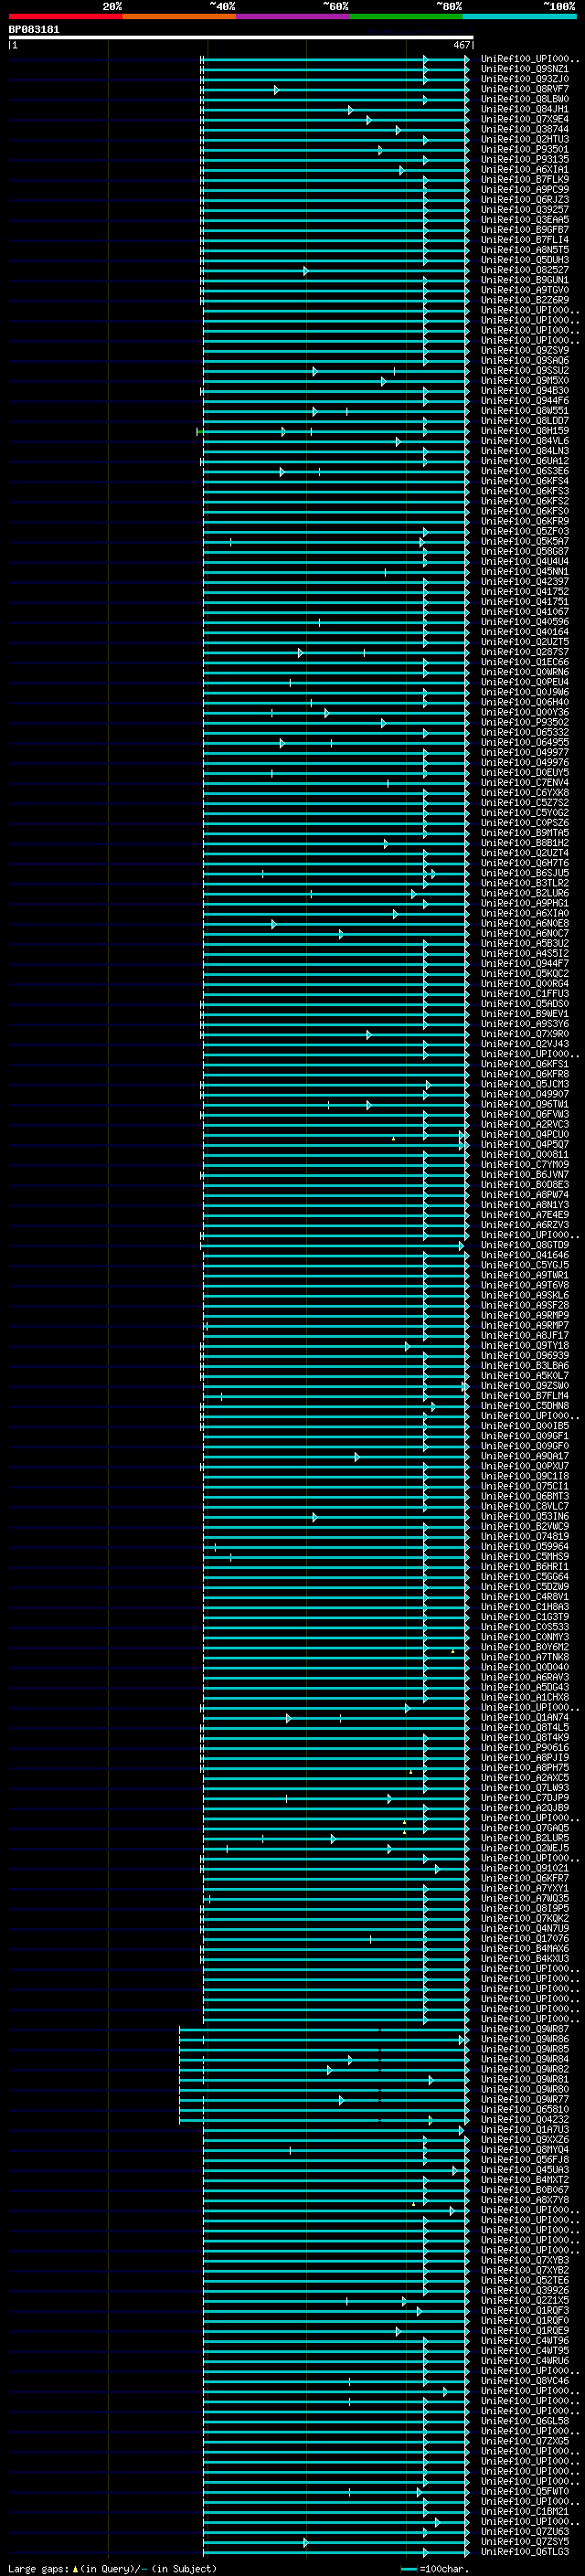Screen dimensions: 585x2576
Task: Click the orange ~40% identity legend segment
Action: click(179, 16)
